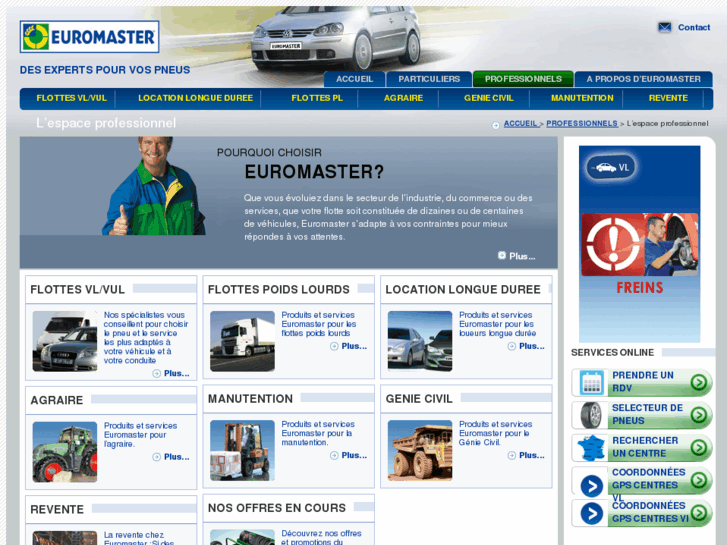The width and height of the screenshot is (727, 545).
Task: Follow the ACCUEIL breadcrumb link
Action: point(520,123)
